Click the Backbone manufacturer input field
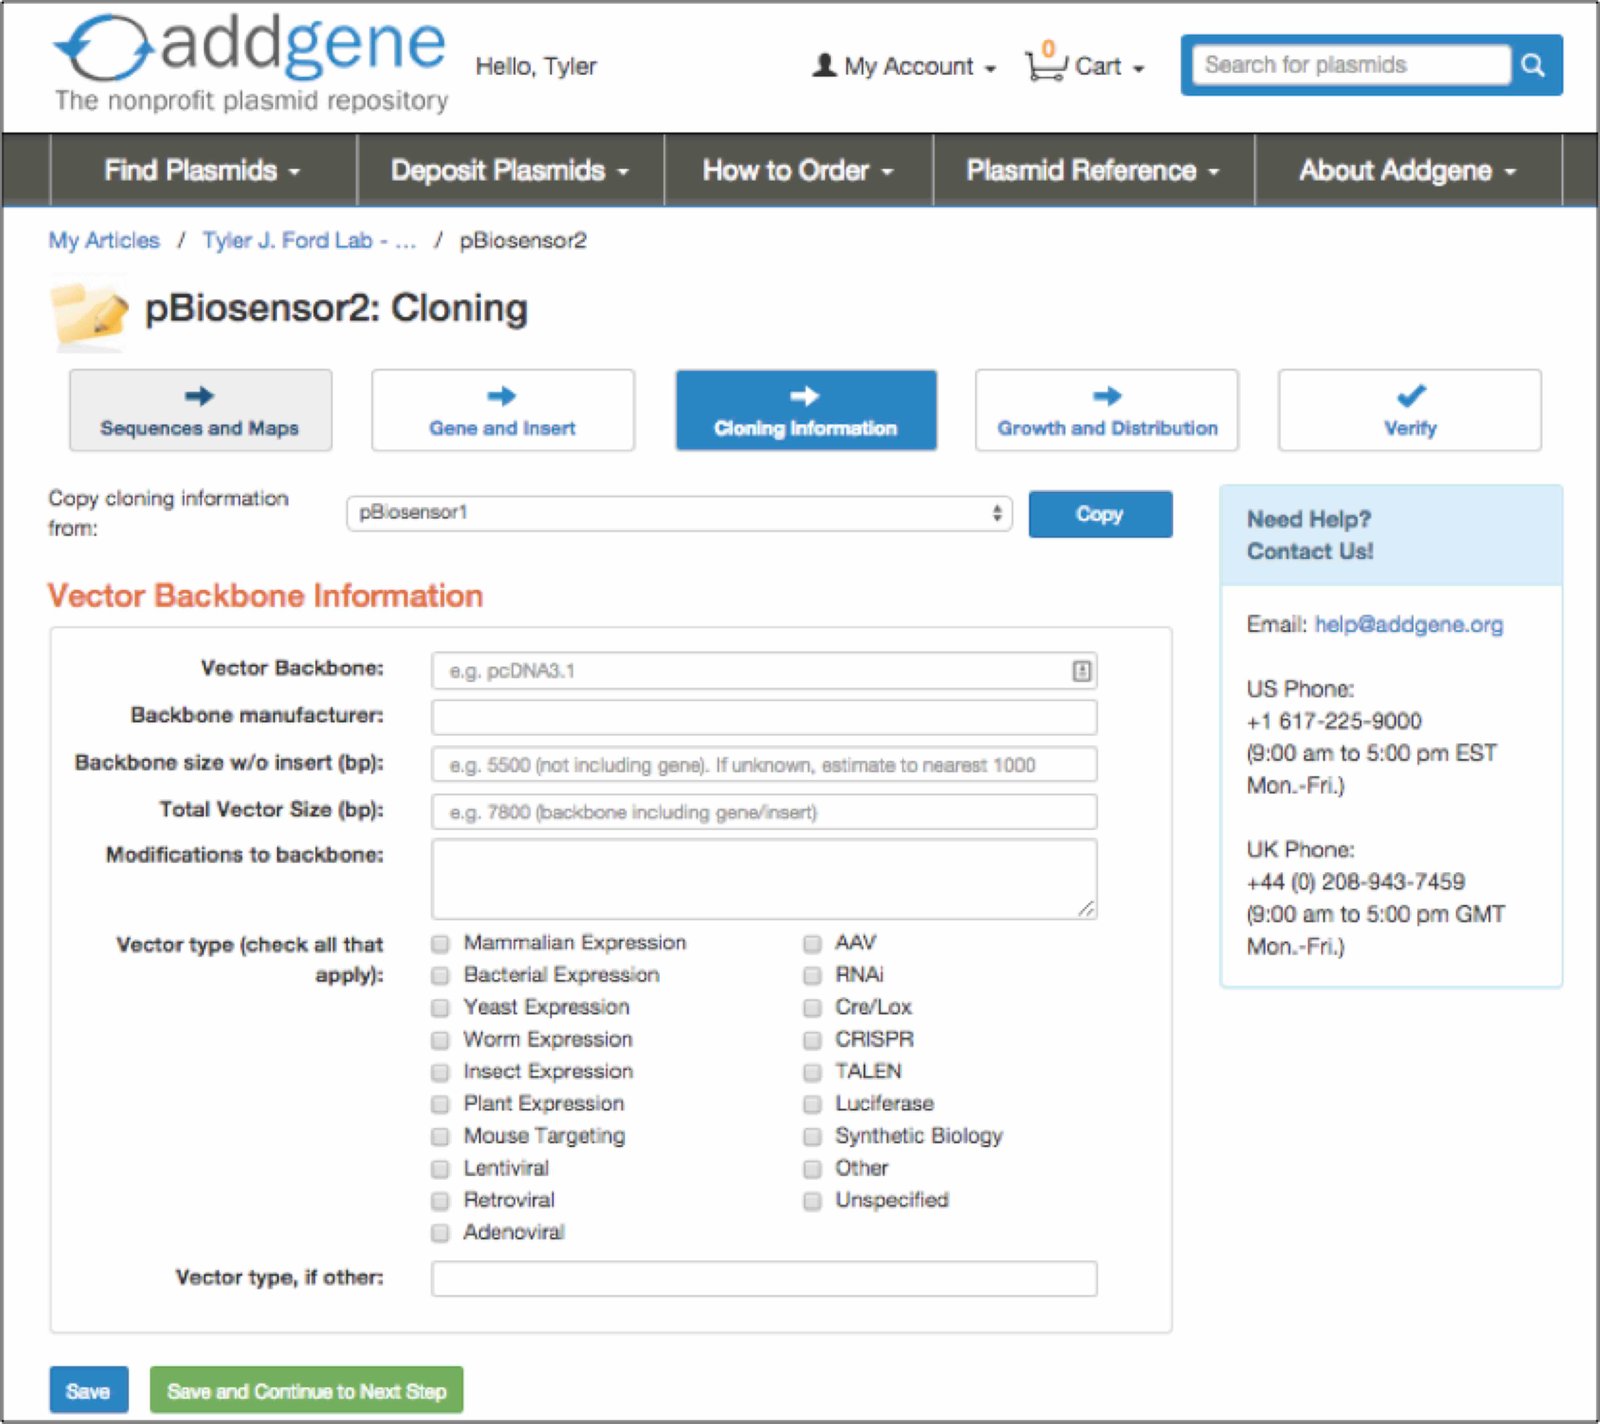The width and height of the screenshot is (1600, 1424). [x=763, y=717]
